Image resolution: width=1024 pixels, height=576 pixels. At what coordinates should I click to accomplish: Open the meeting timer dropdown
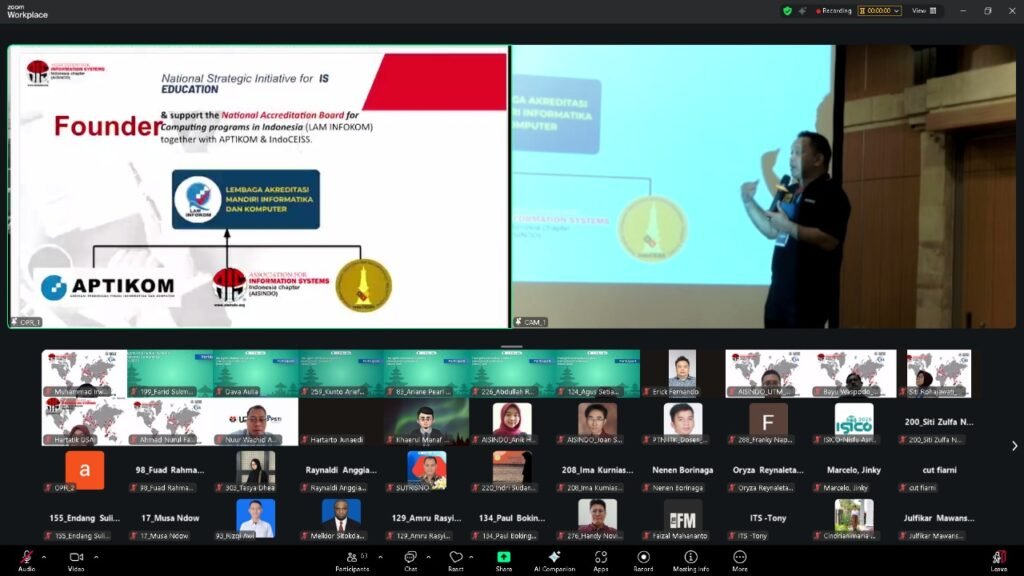(879, 10)
